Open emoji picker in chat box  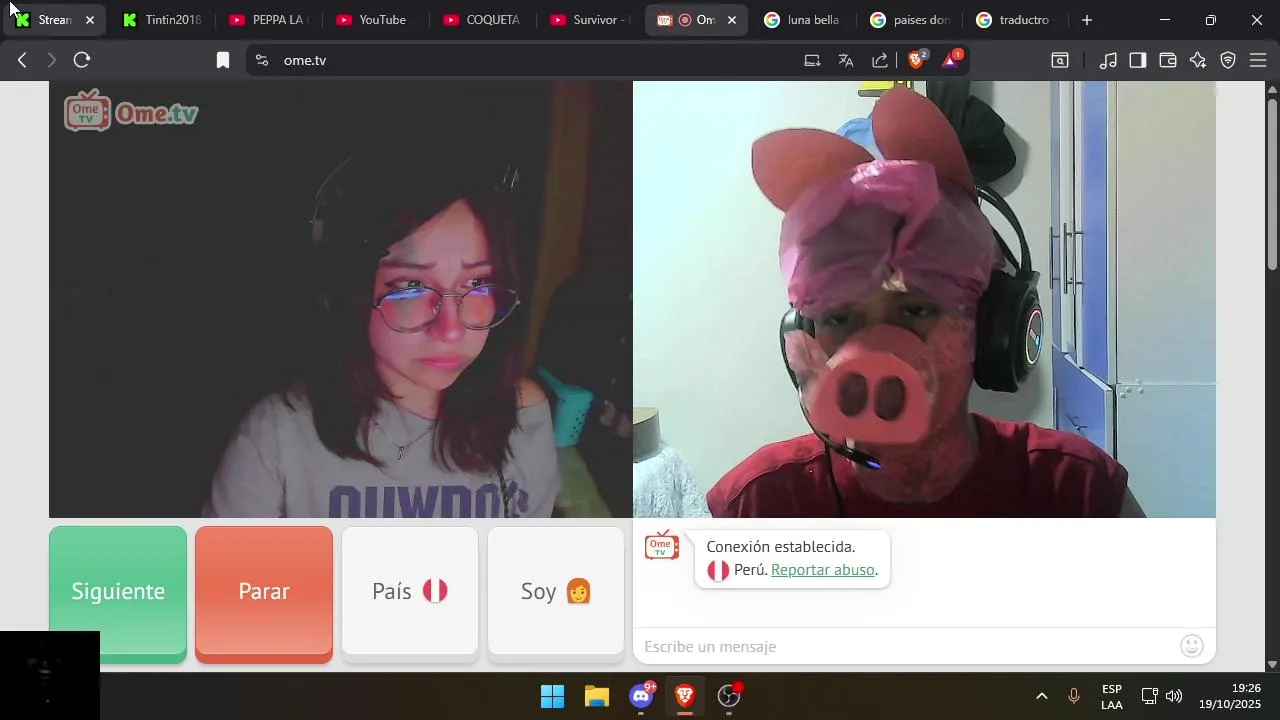1191,646
